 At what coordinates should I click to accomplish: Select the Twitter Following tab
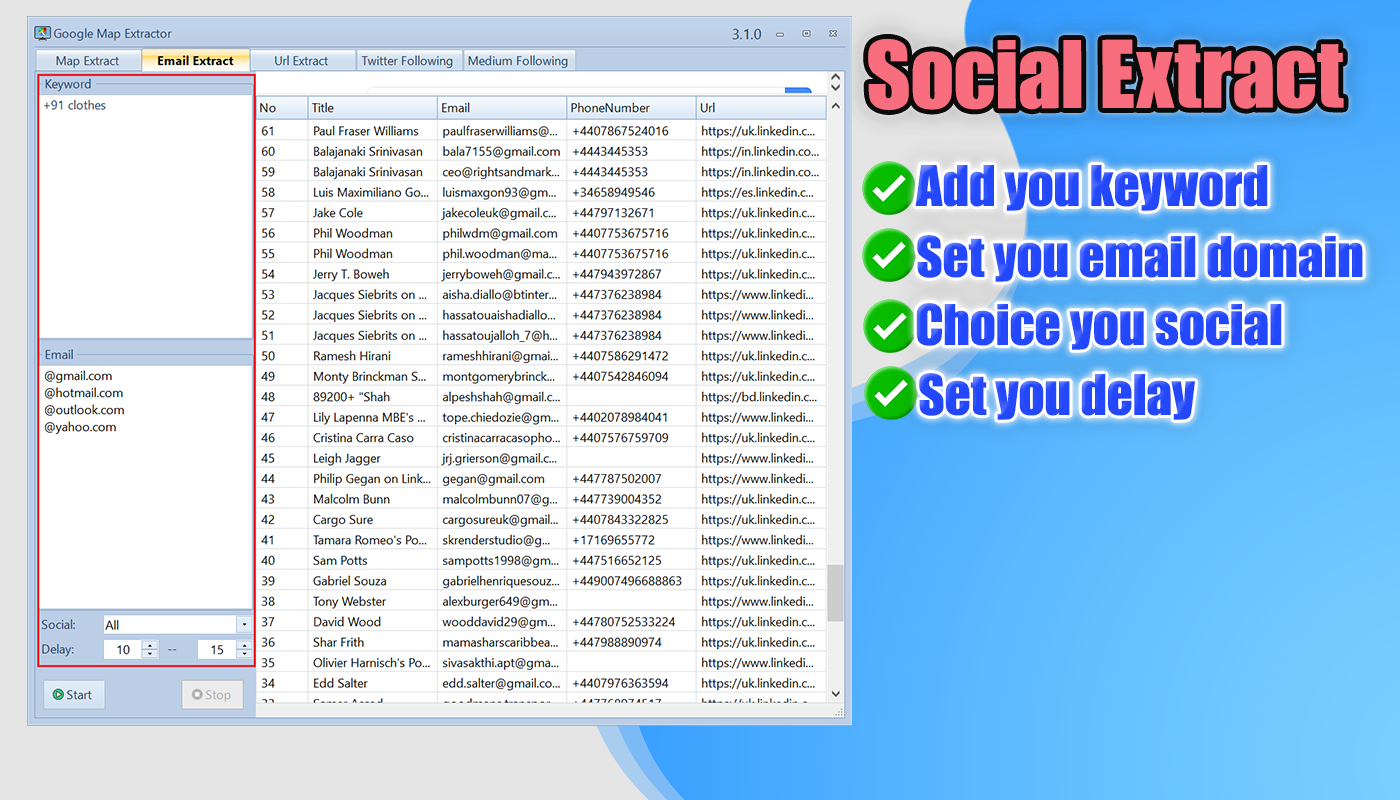(407, 61)
